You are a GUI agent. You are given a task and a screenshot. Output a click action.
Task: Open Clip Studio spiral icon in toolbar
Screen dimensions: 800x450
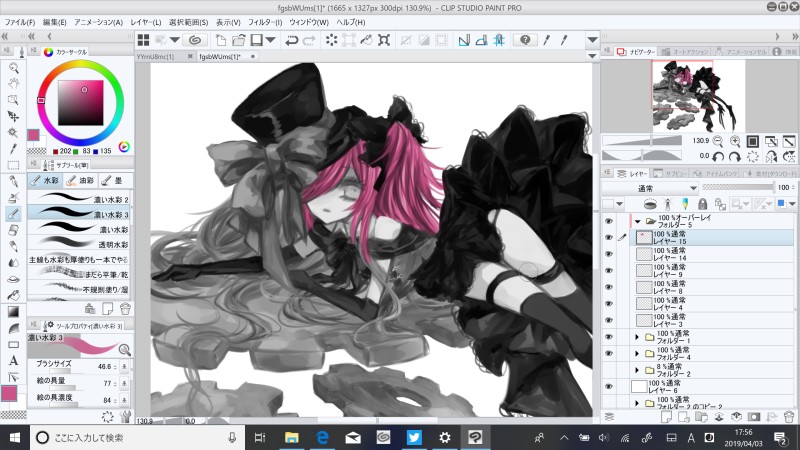(194, 40)
